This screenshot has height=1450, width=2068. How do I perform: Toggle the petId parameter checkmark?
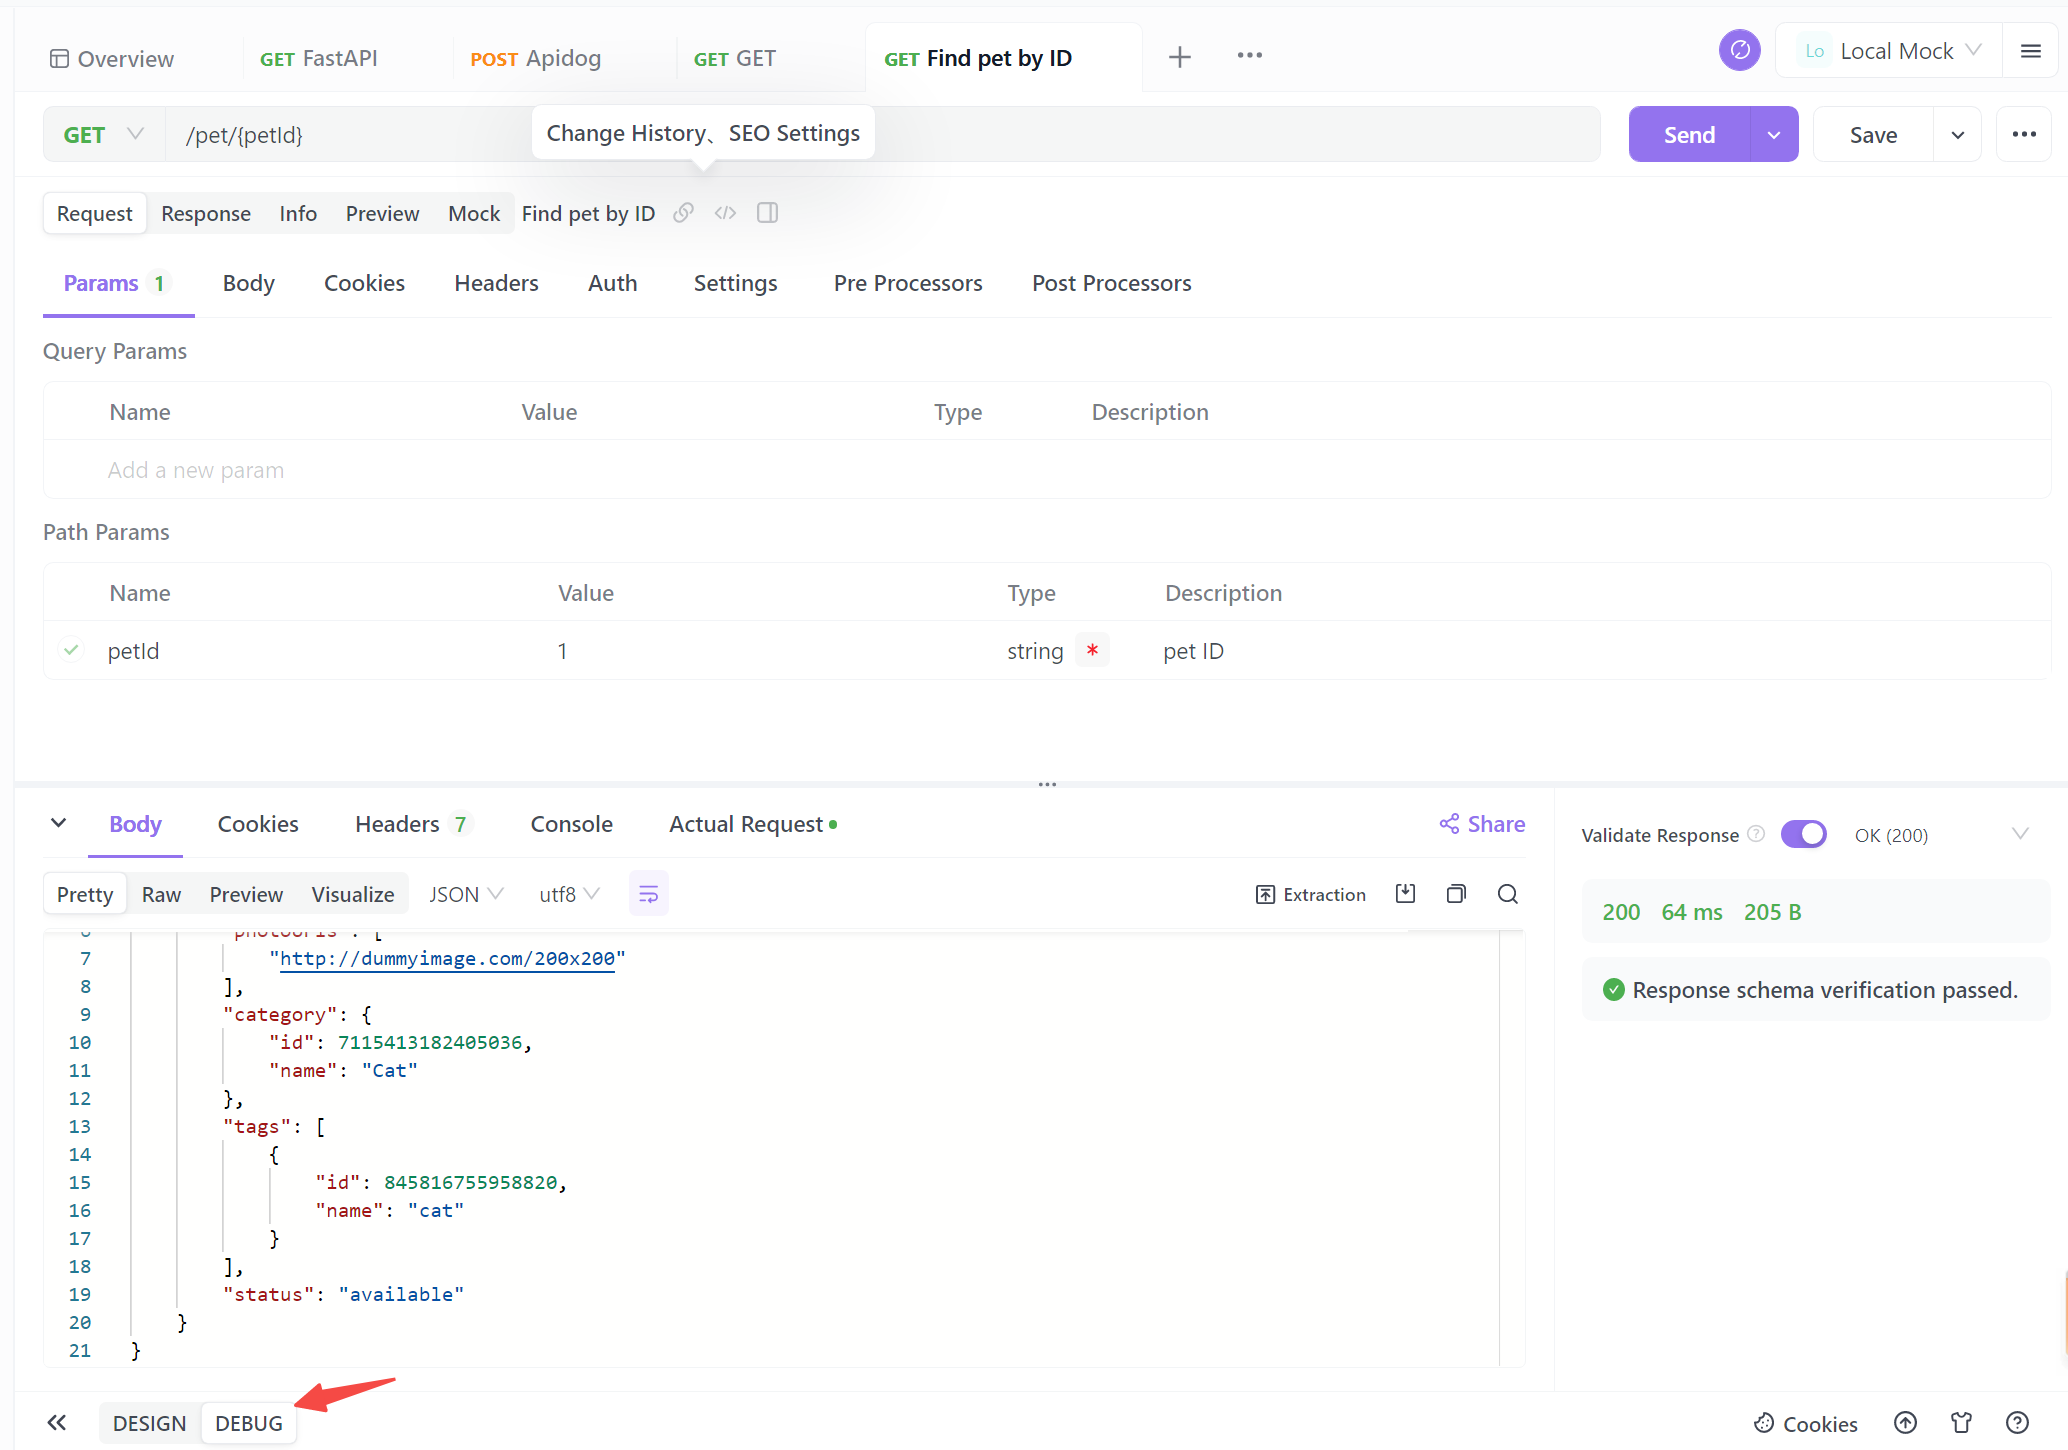[x=71, y=650]
